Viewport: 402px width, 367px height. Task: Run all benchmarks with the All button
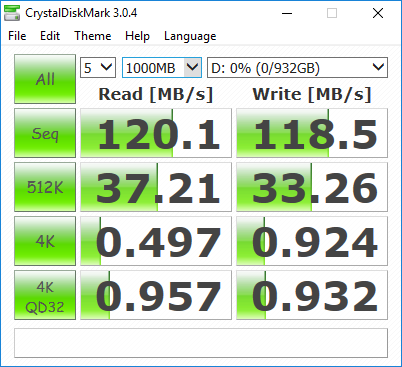point(45,79)
